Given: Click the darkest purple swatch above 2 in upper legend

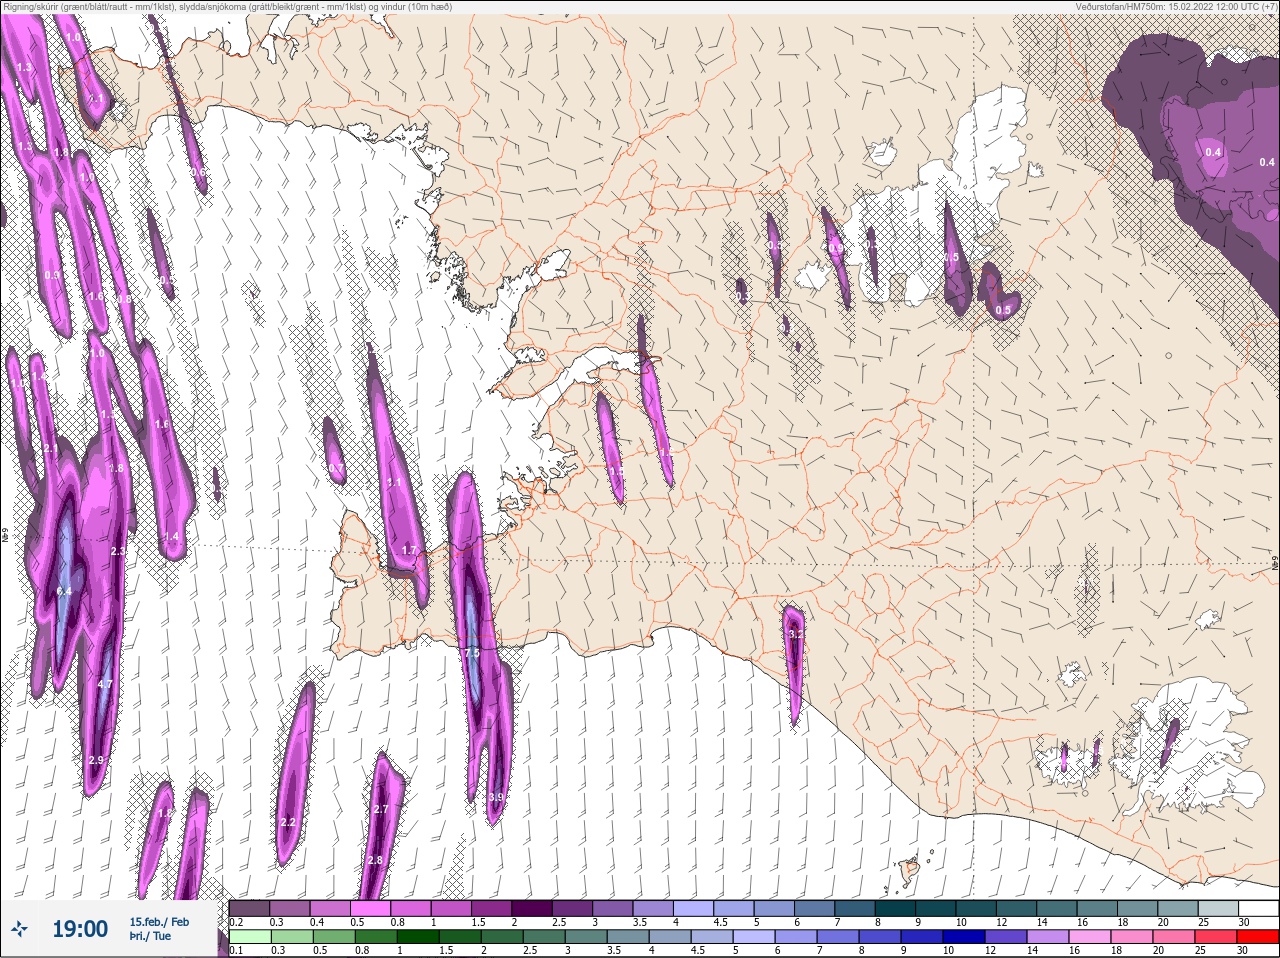Looking at the screenshot, I should click(532, 908).
